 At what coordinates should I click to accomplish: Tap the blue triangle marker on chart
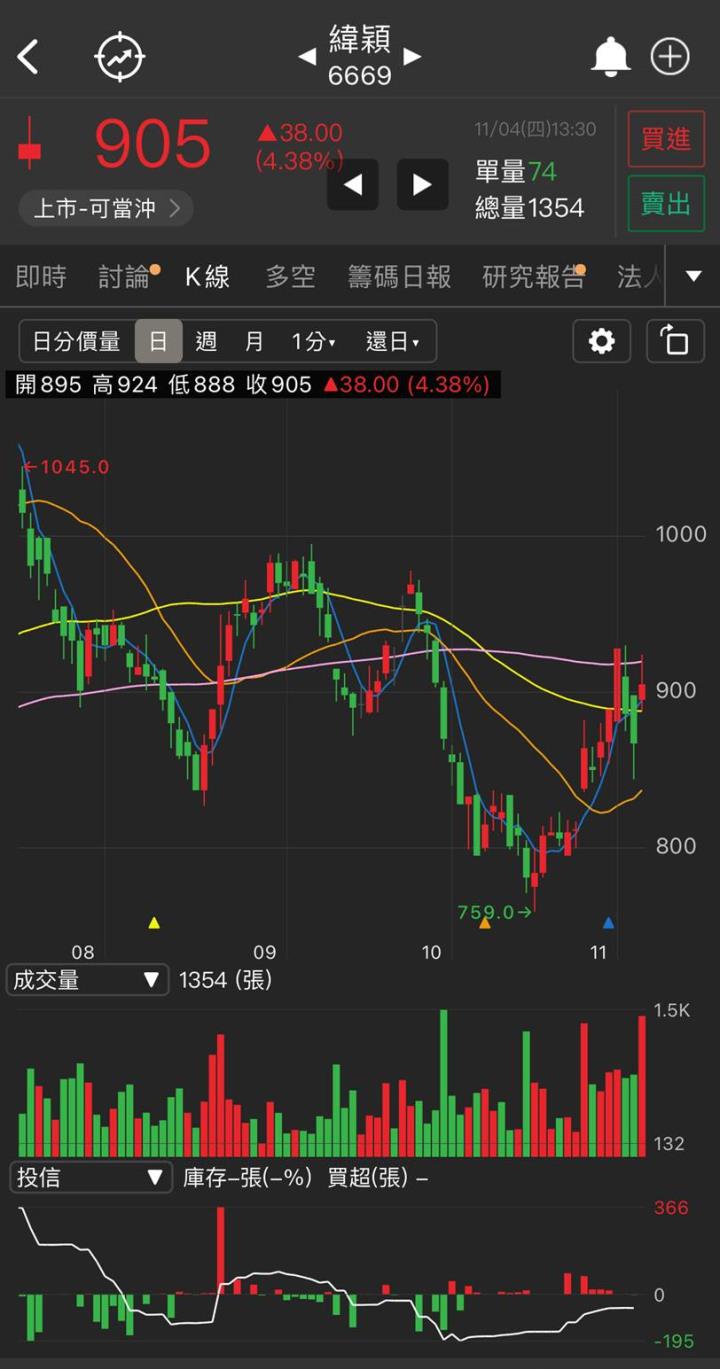point(608,922)
